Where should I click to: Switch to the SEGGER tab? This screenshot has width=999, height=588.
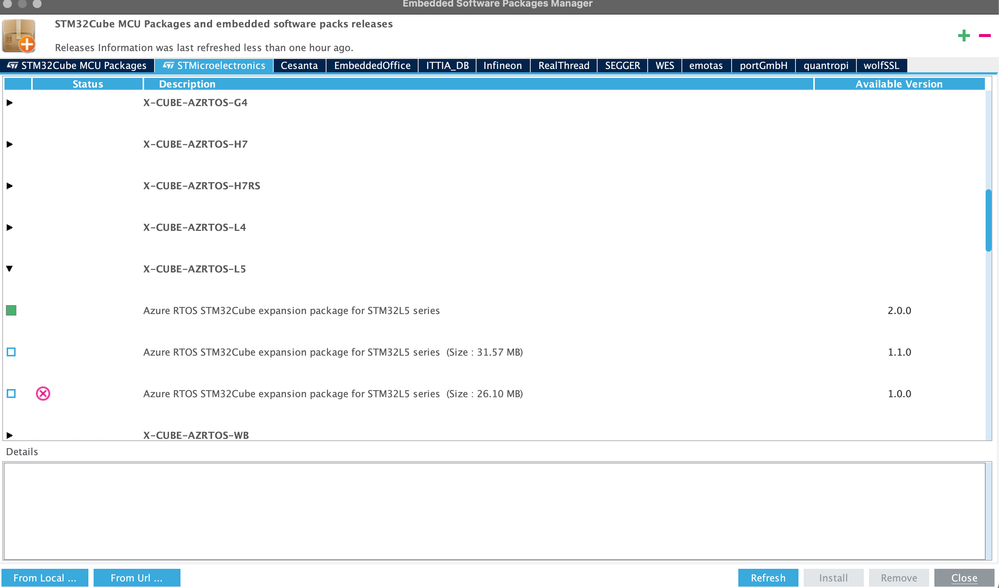622,66
